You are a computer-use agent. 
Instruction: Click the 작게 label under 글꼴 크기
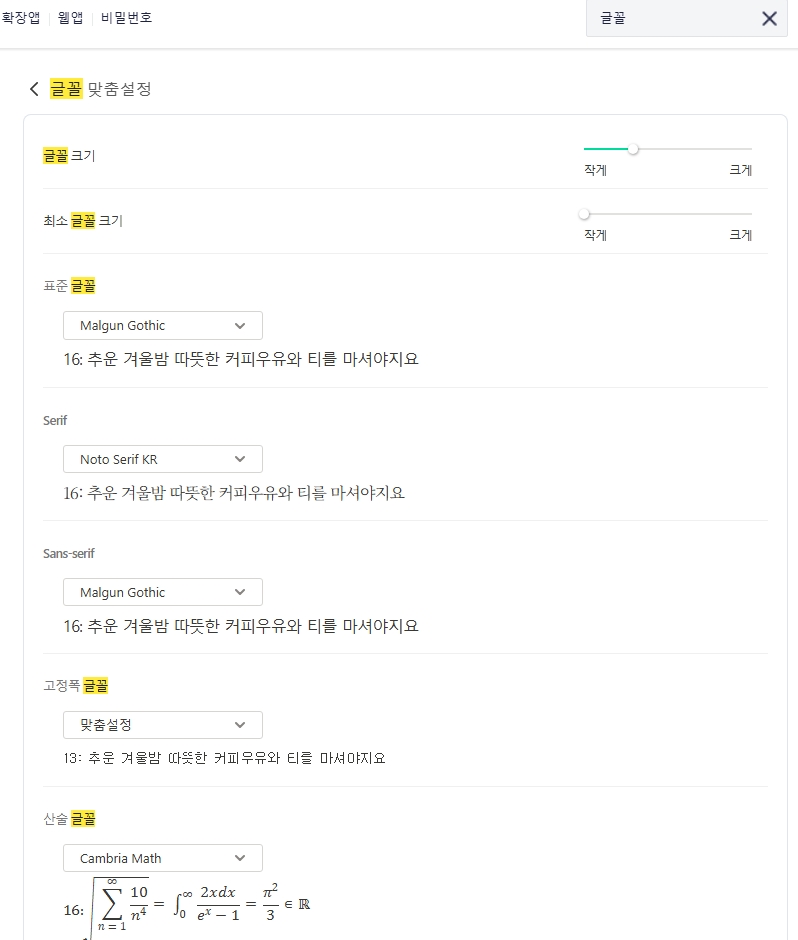[595, 170]
